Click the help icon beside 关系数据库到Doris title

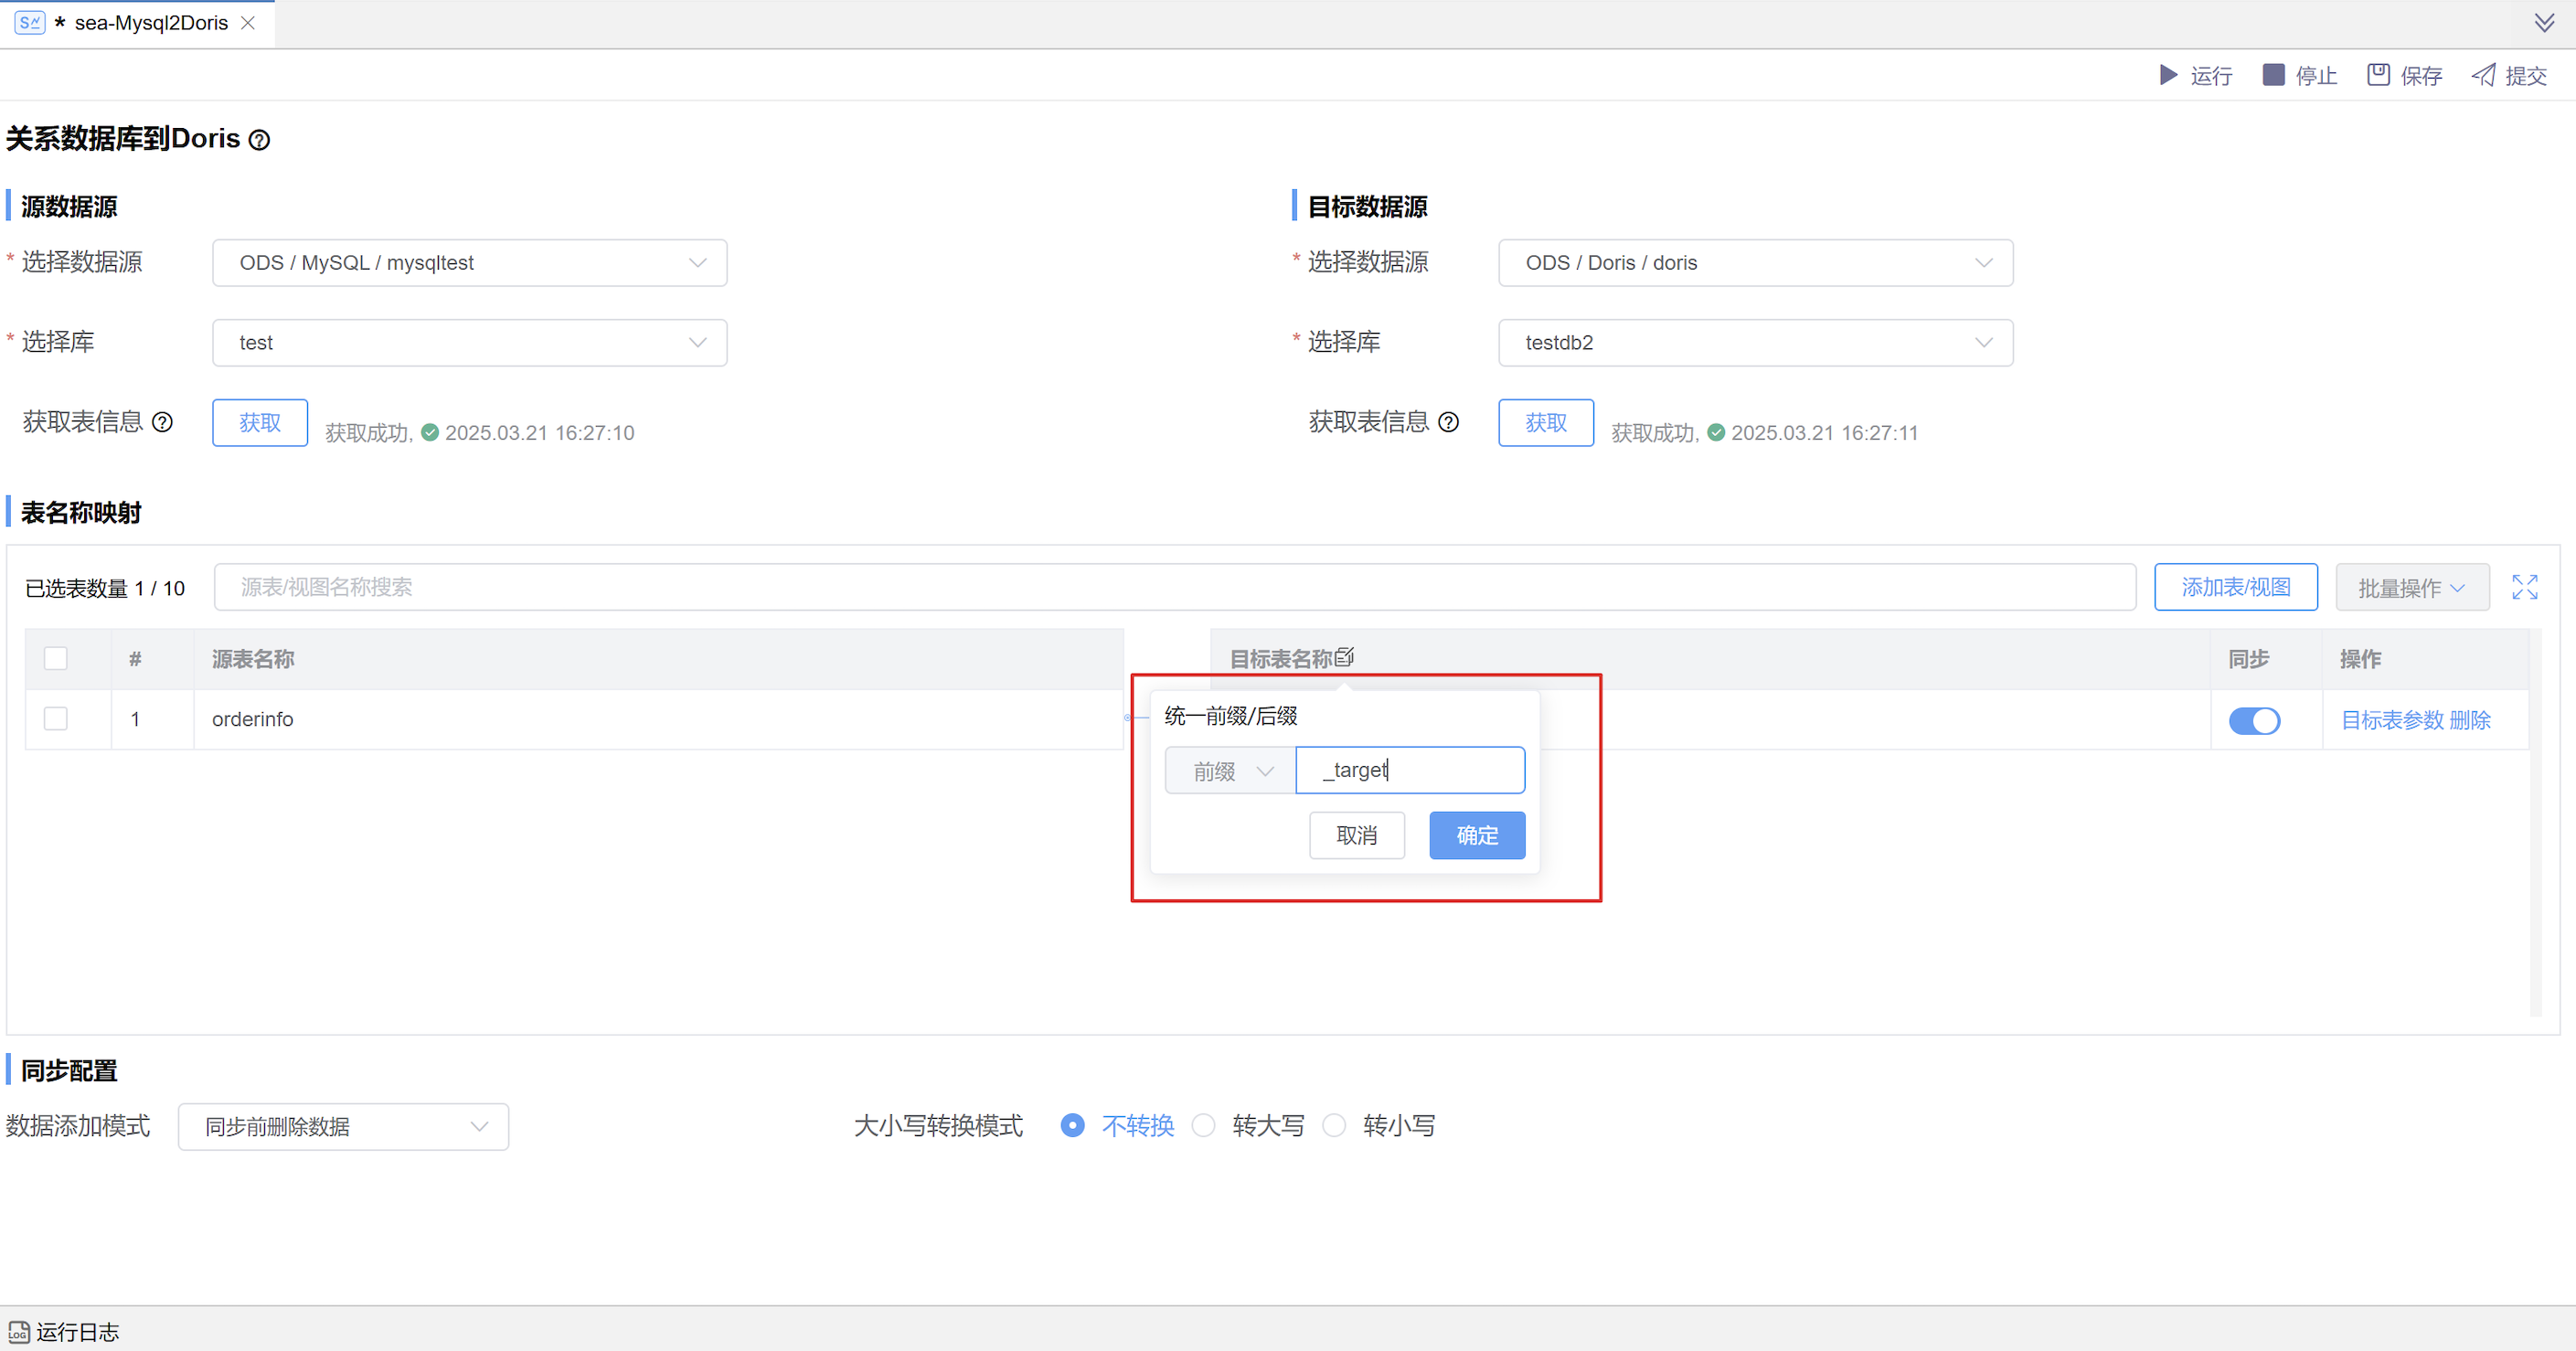259,140
